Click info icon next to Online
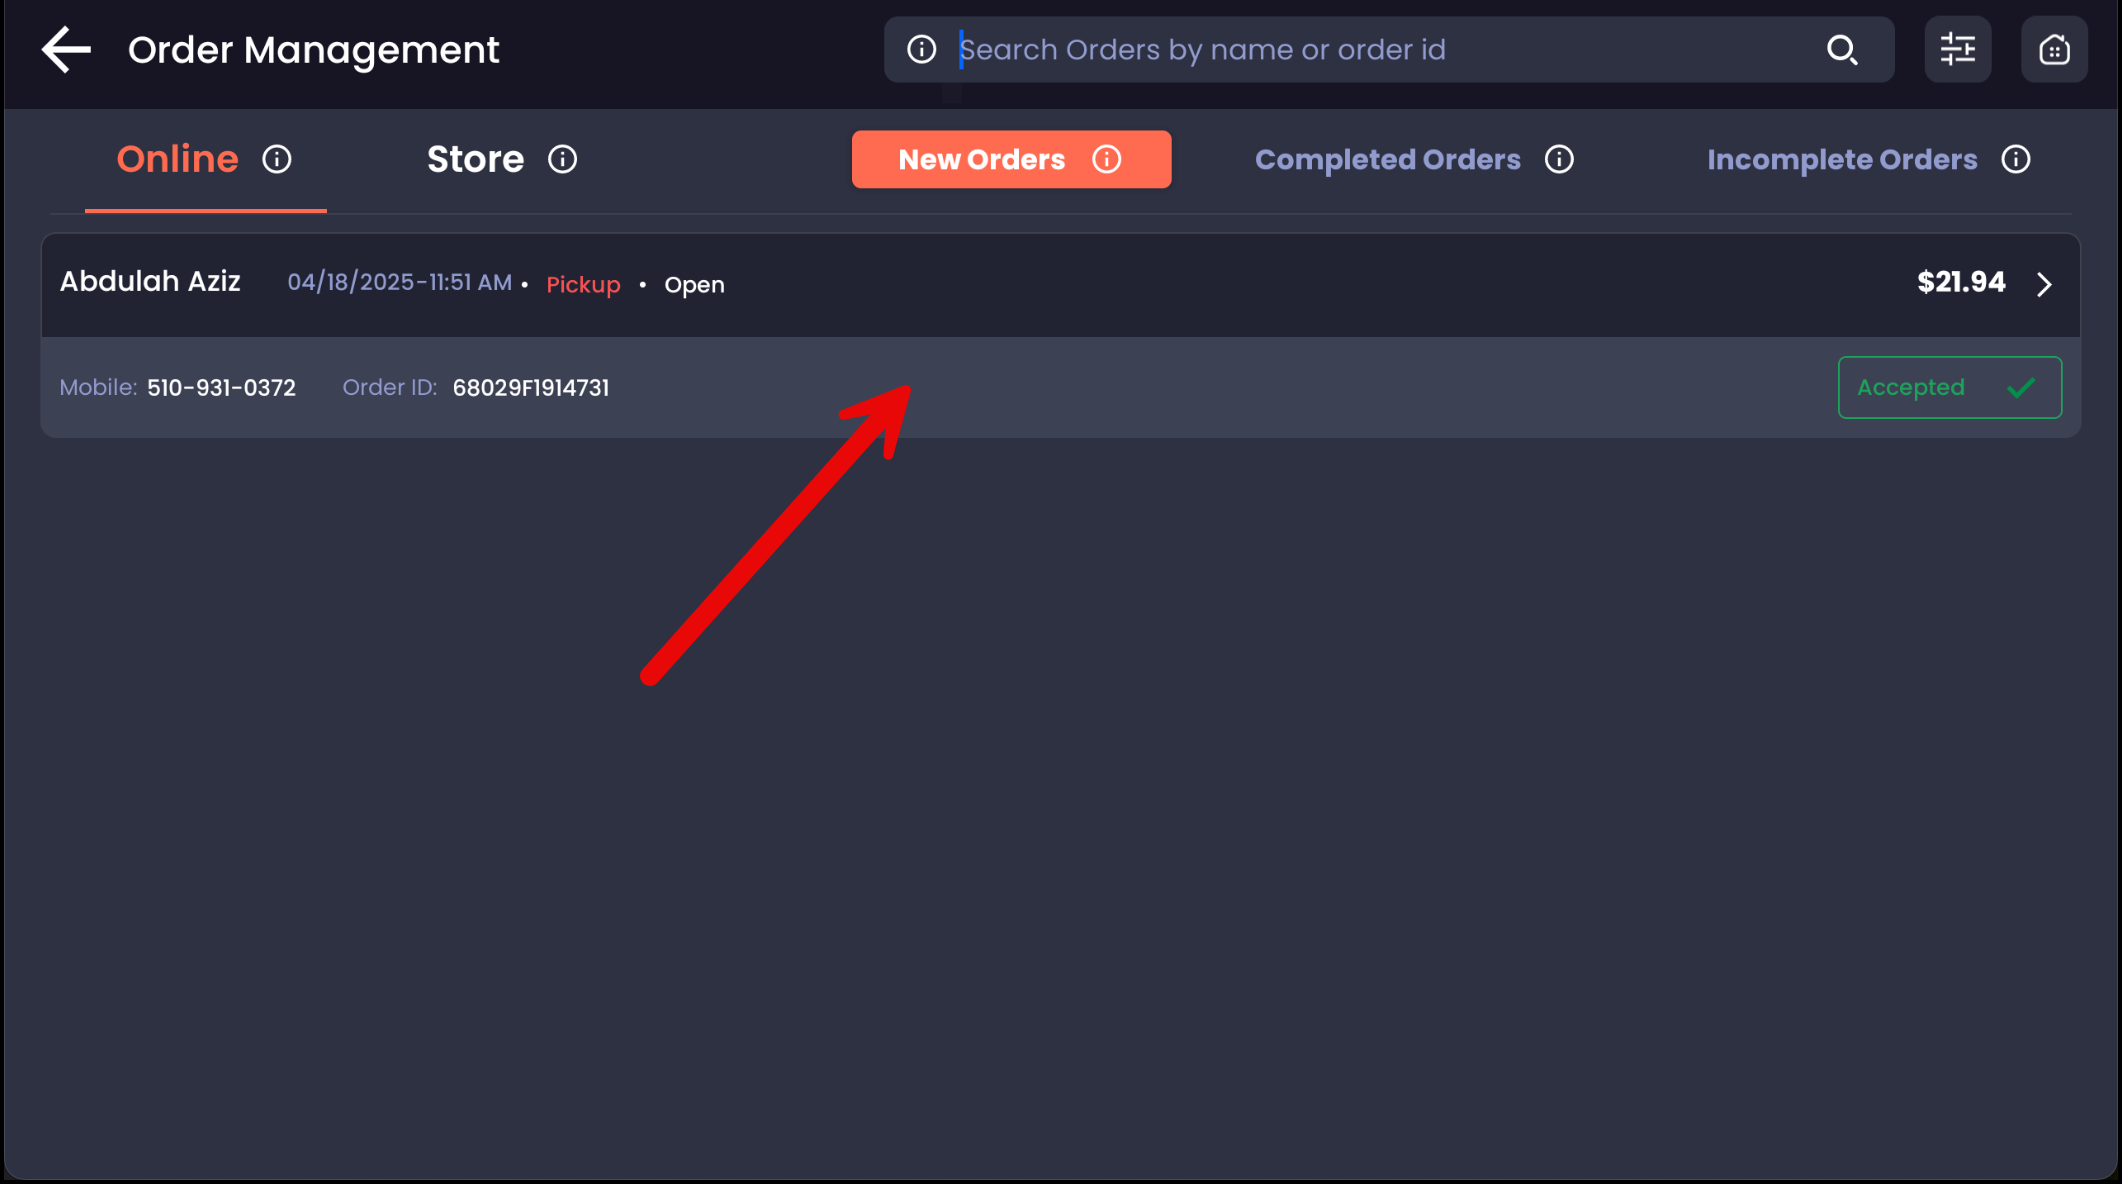This screenshot has width=2122, height=1184. tap(277, 160)
